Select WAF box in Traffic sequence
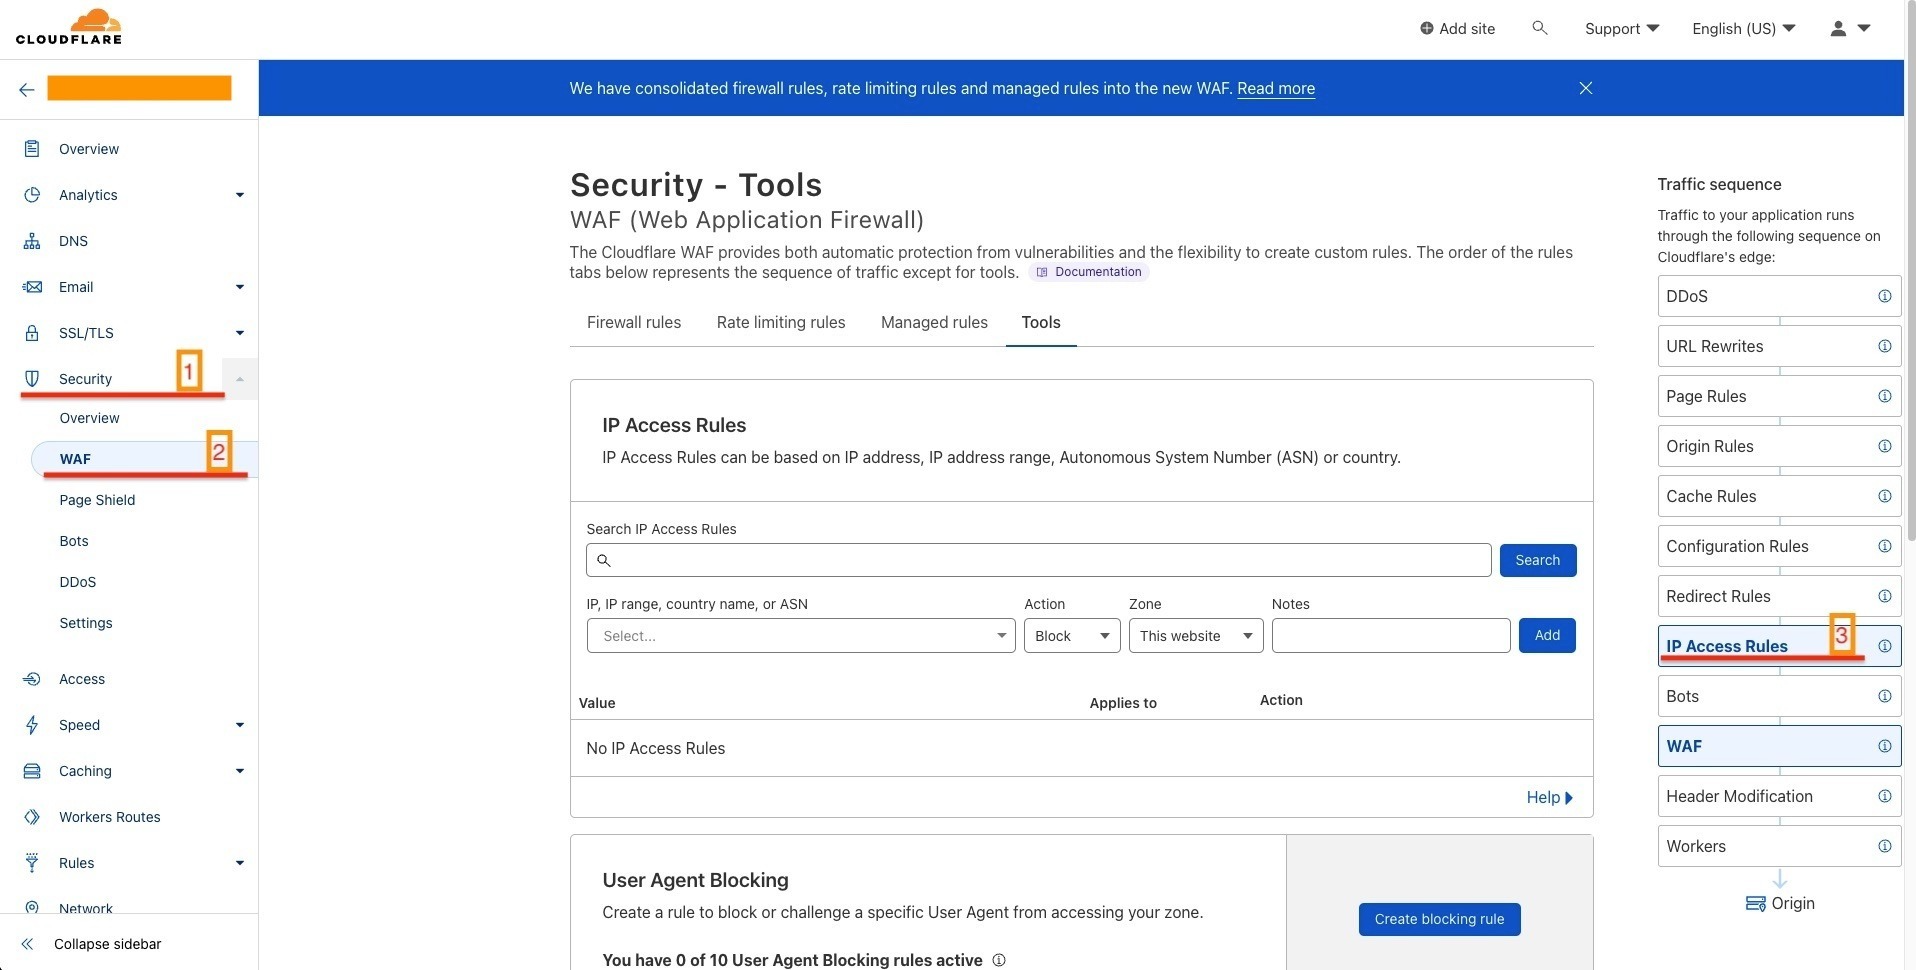This screenshot has height=970, width=1916. pos(1779,746)
